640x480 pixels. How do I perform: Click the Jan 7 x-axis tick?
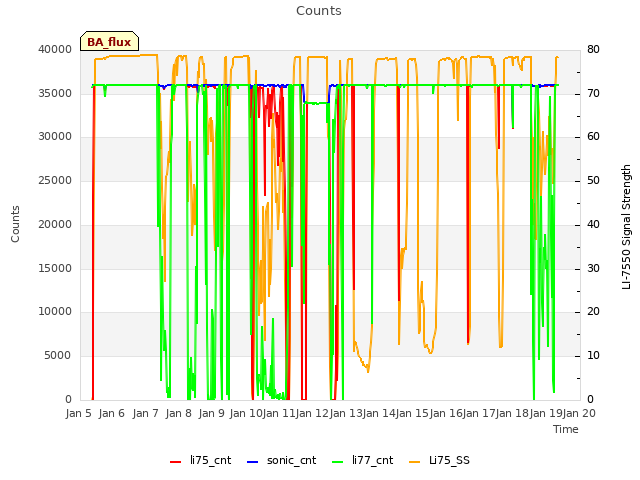tap(145, 413)
